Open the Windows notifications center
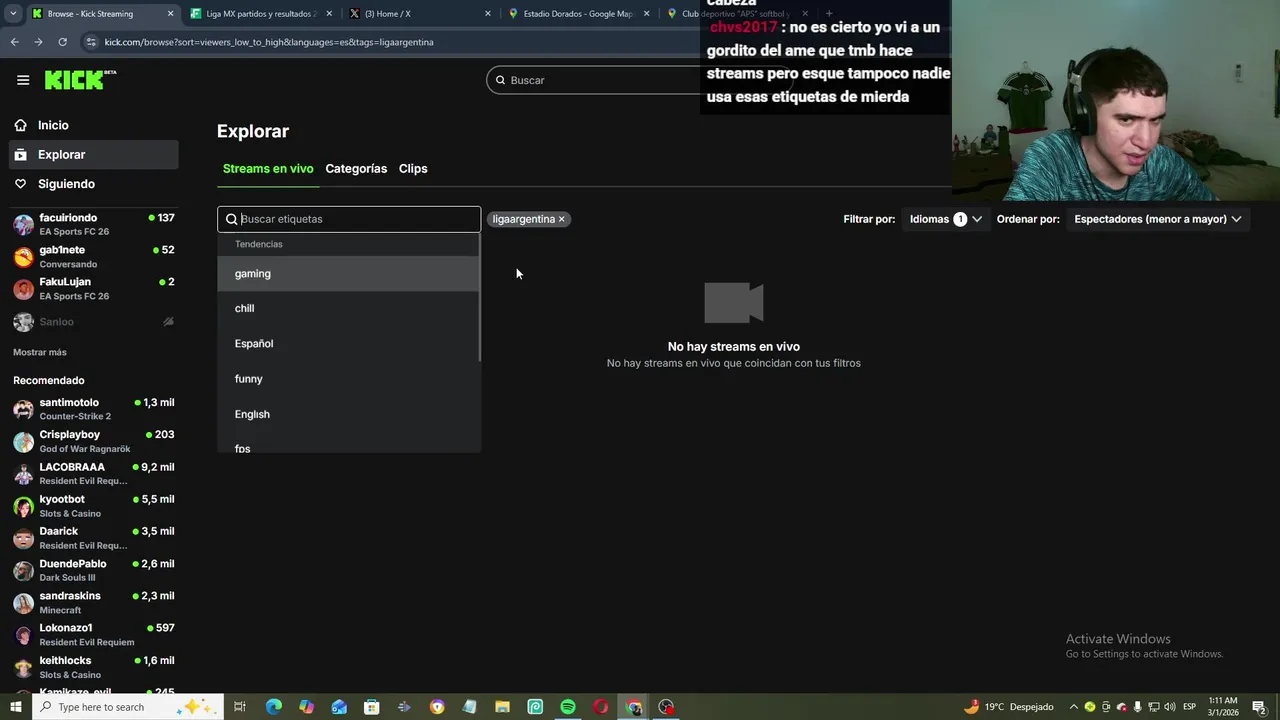This screenshot has height=720, width=1280. pyautogui.click(x=1259, y=707)
